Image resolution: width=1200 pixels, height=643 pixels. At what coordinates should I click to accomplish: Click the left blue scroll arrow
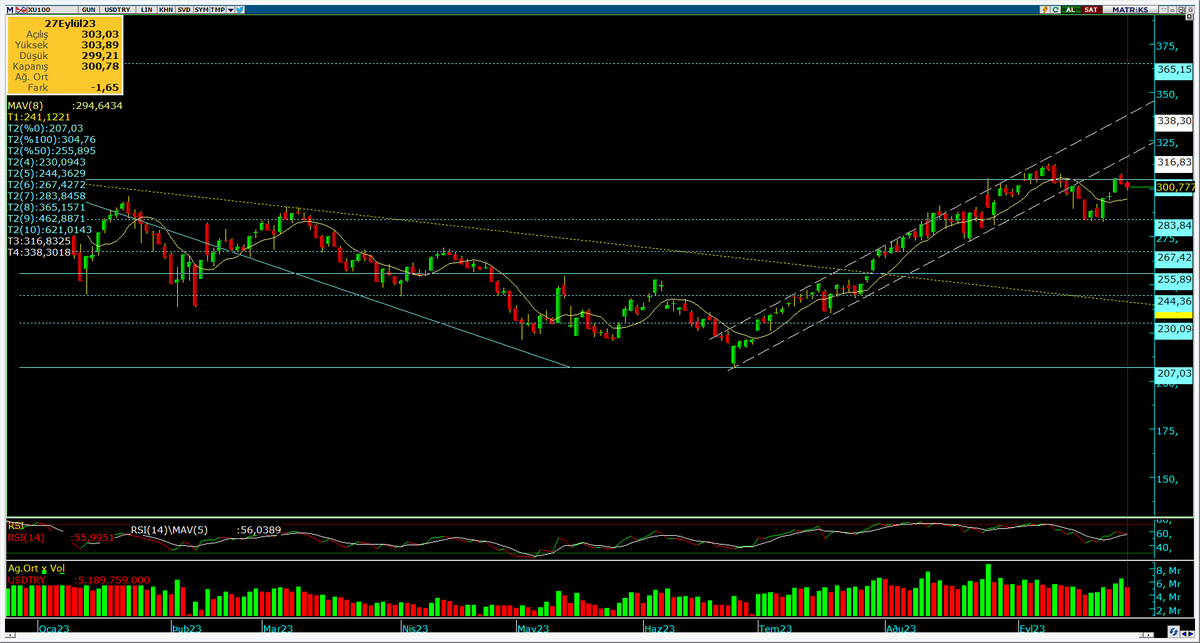click(x=1184, y=634)
